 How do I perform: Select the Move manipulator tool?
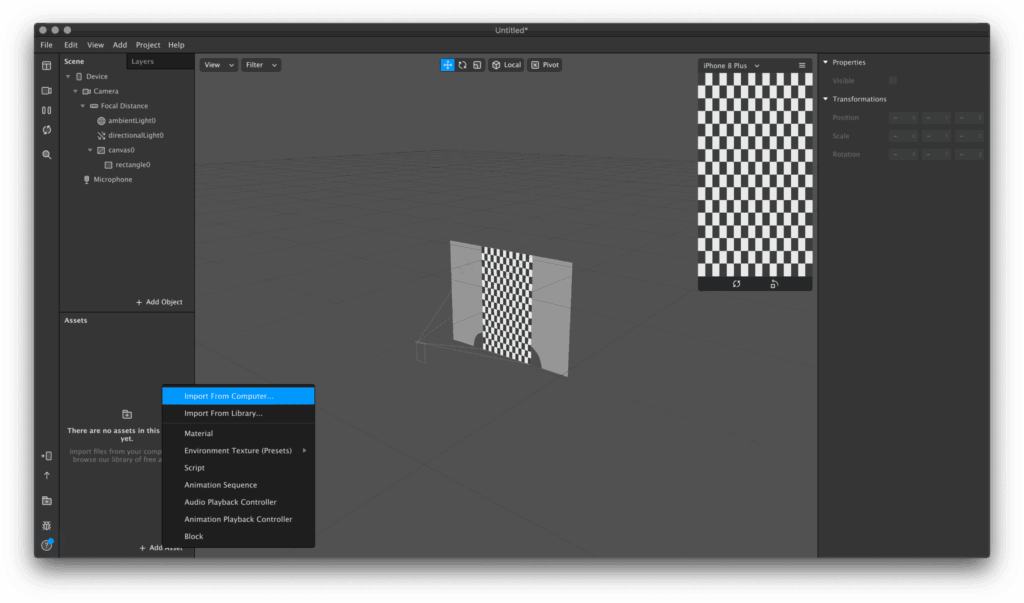[x=447, y=65]
